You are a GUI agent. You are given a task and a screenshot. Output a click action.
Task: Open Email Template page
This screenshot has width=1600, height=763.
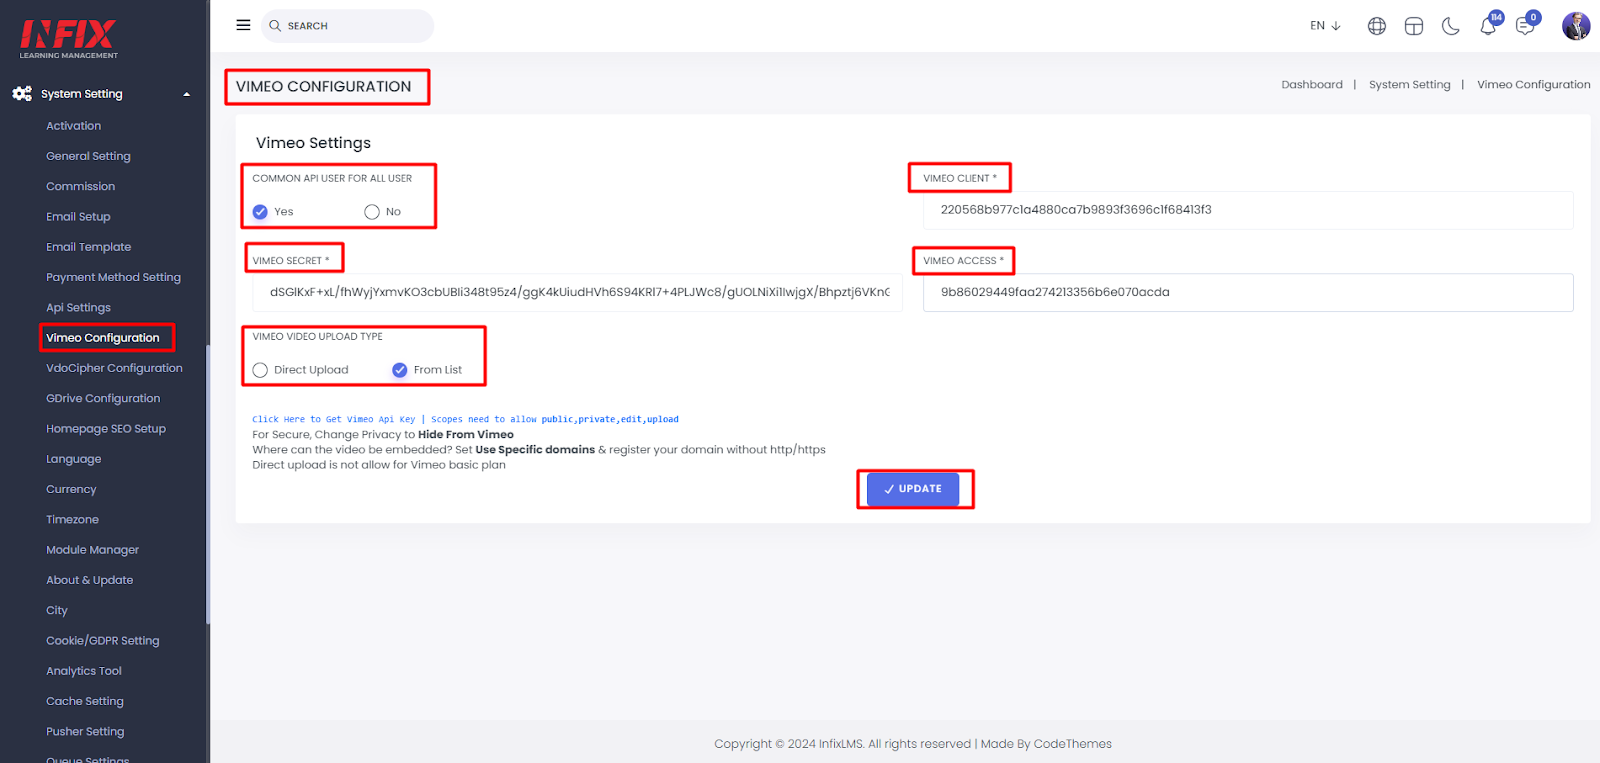pos(88,247)
